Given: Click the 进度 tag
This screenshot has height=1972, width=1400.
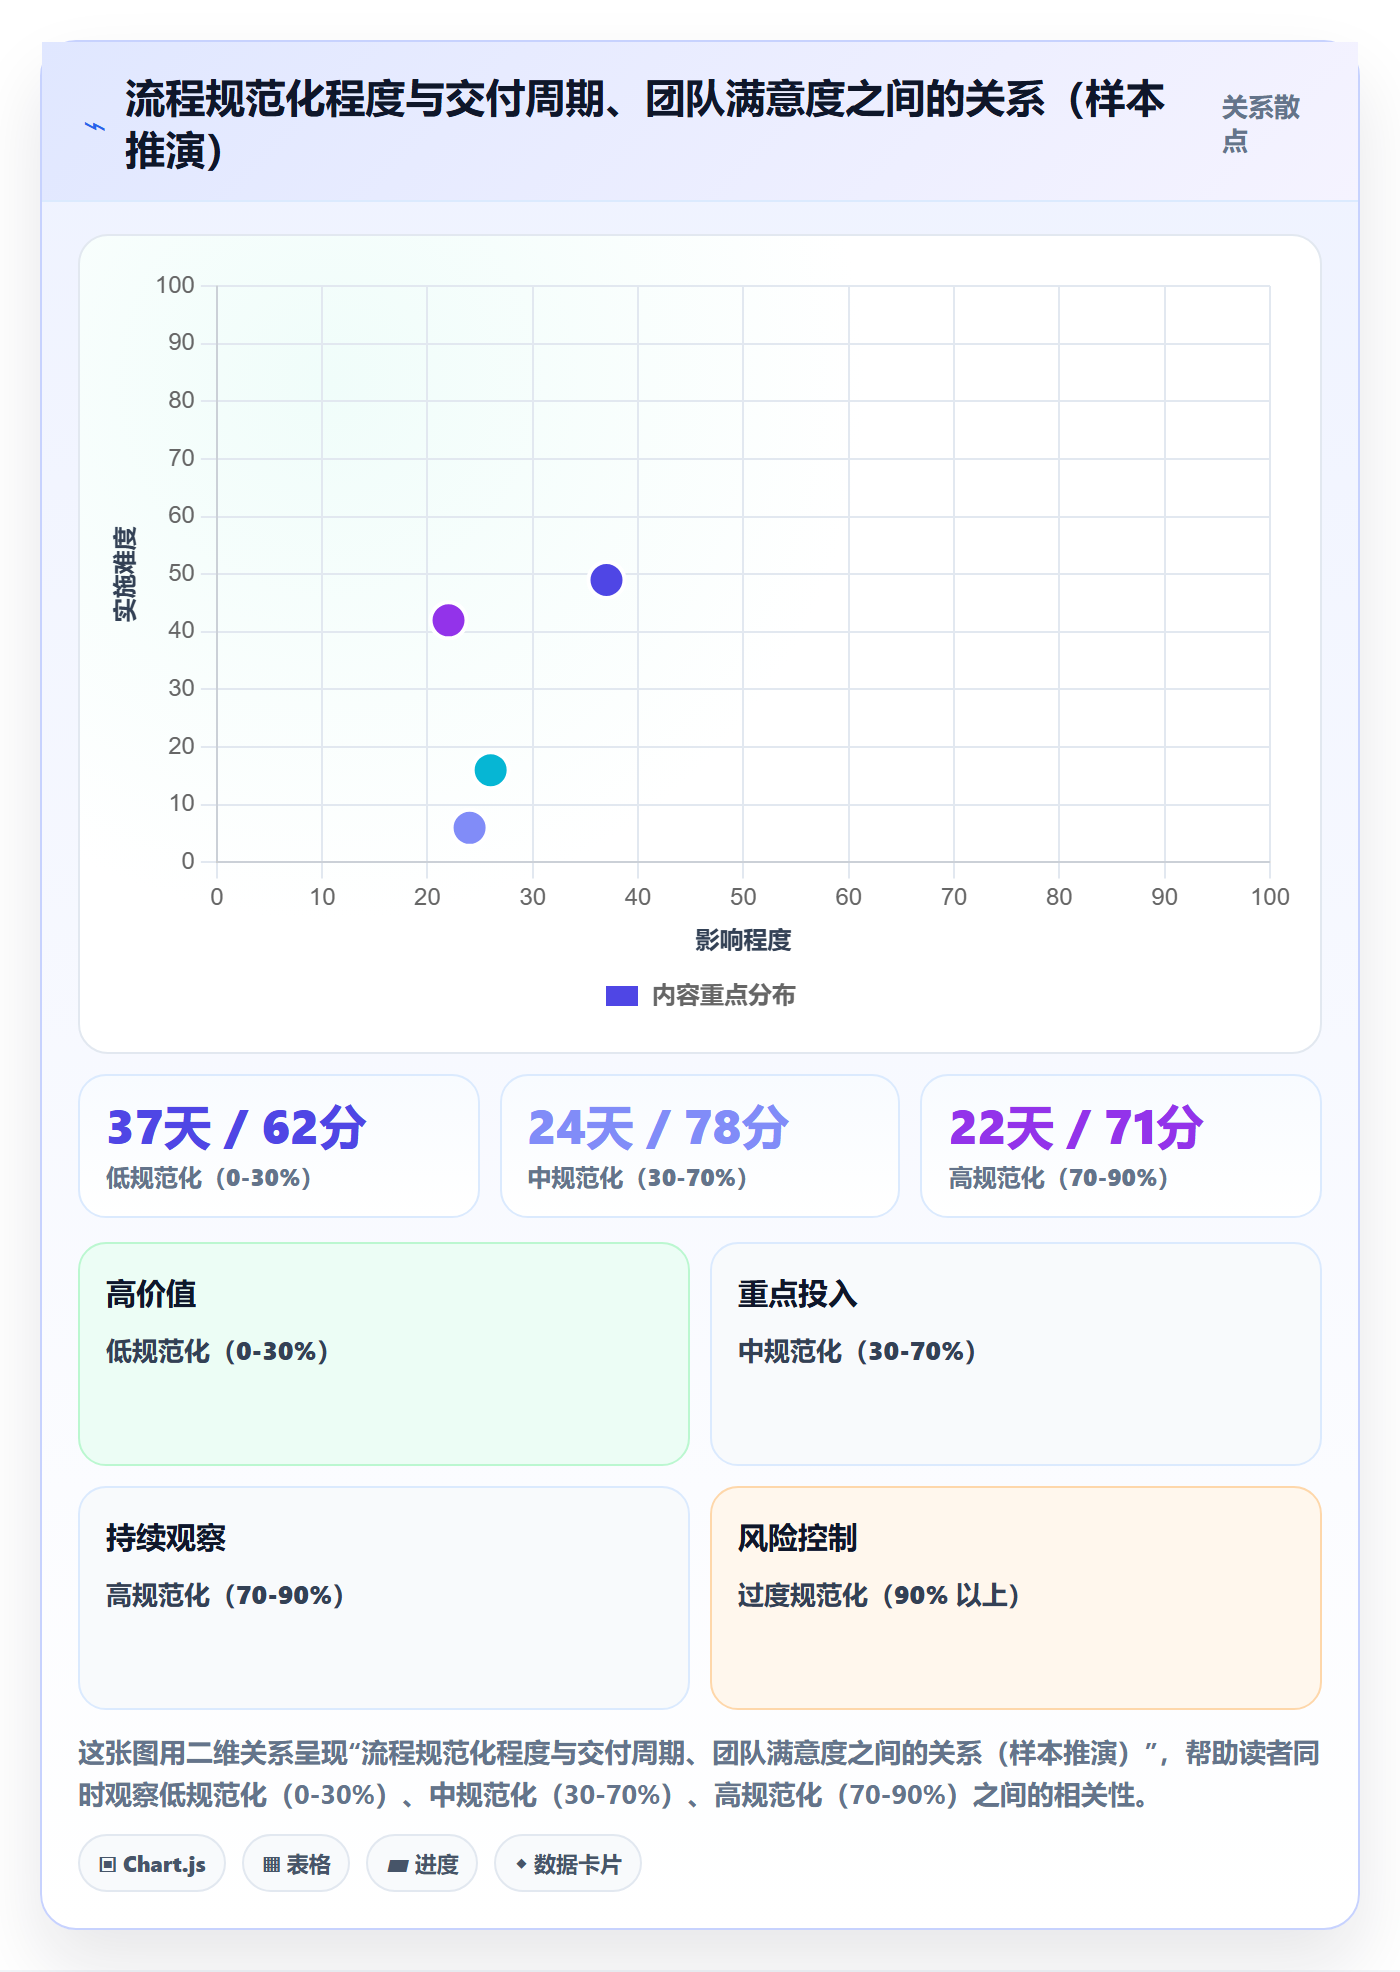Looking at the screenshot, I should (x=422, y=1864).
